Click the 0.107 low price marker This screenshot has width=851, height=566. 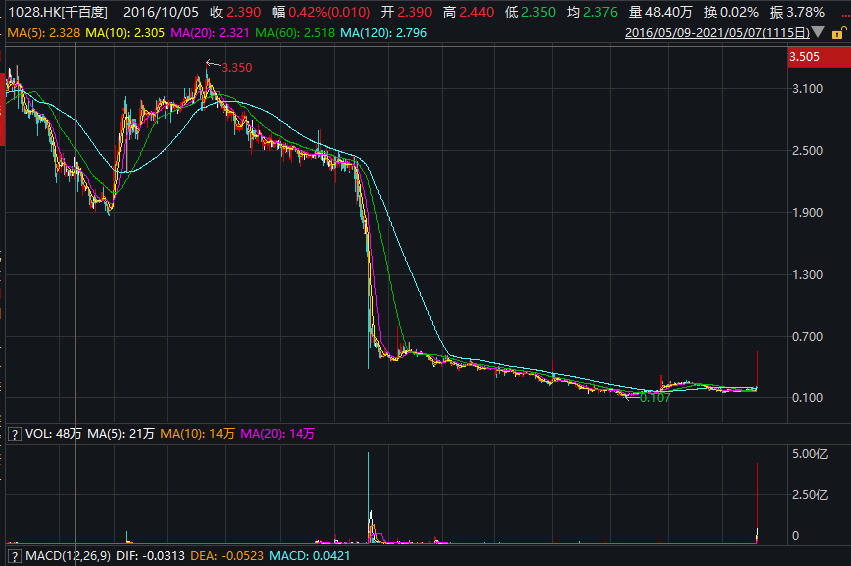(654, 398)
